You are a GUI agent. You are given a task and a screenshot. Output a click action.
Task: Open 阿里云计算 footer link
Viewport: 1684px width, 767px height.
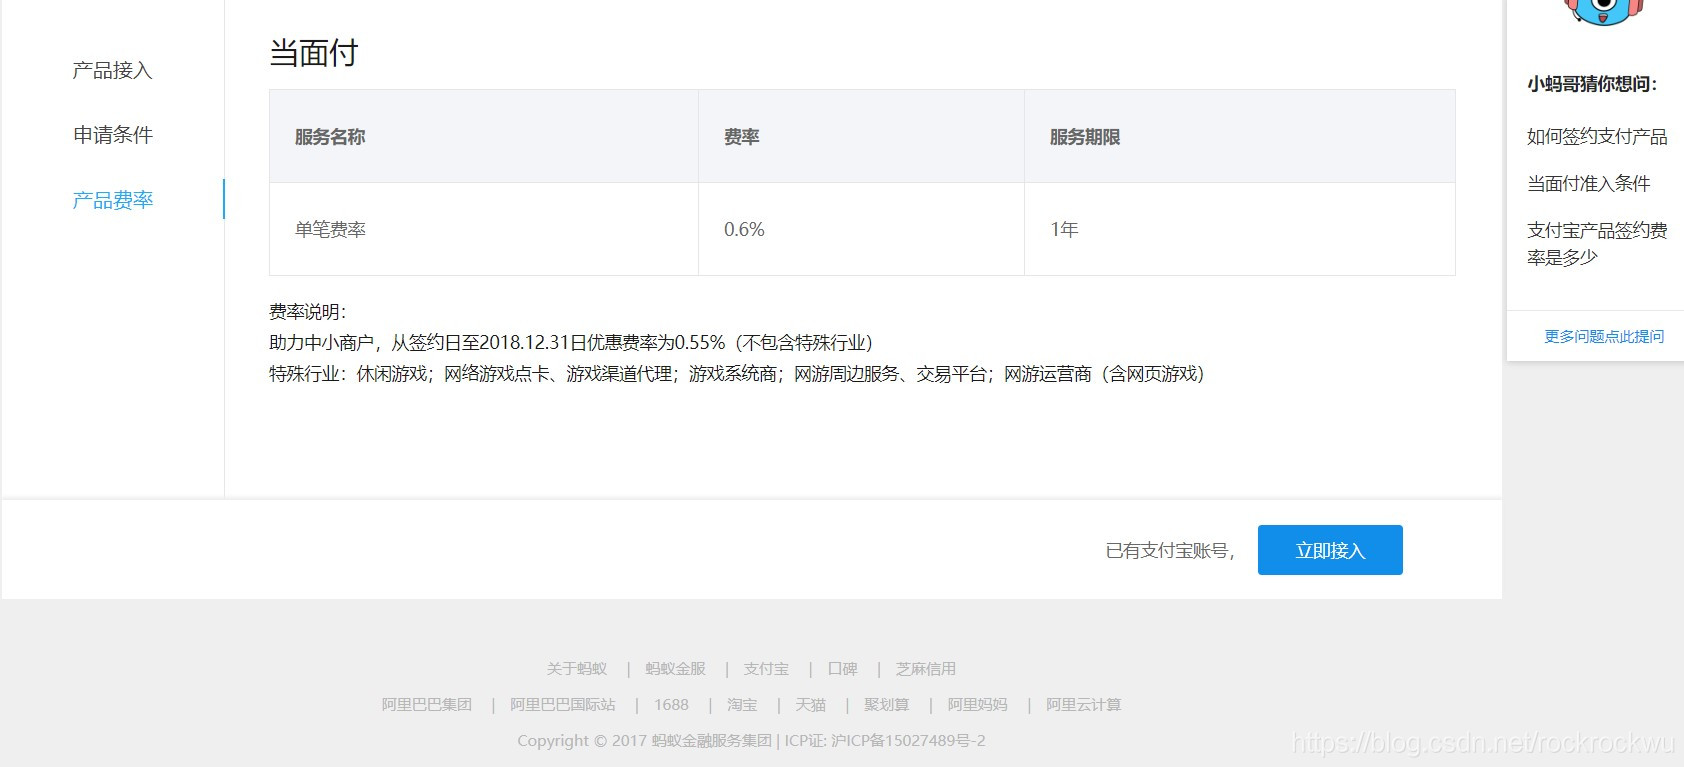point(1084,705)
